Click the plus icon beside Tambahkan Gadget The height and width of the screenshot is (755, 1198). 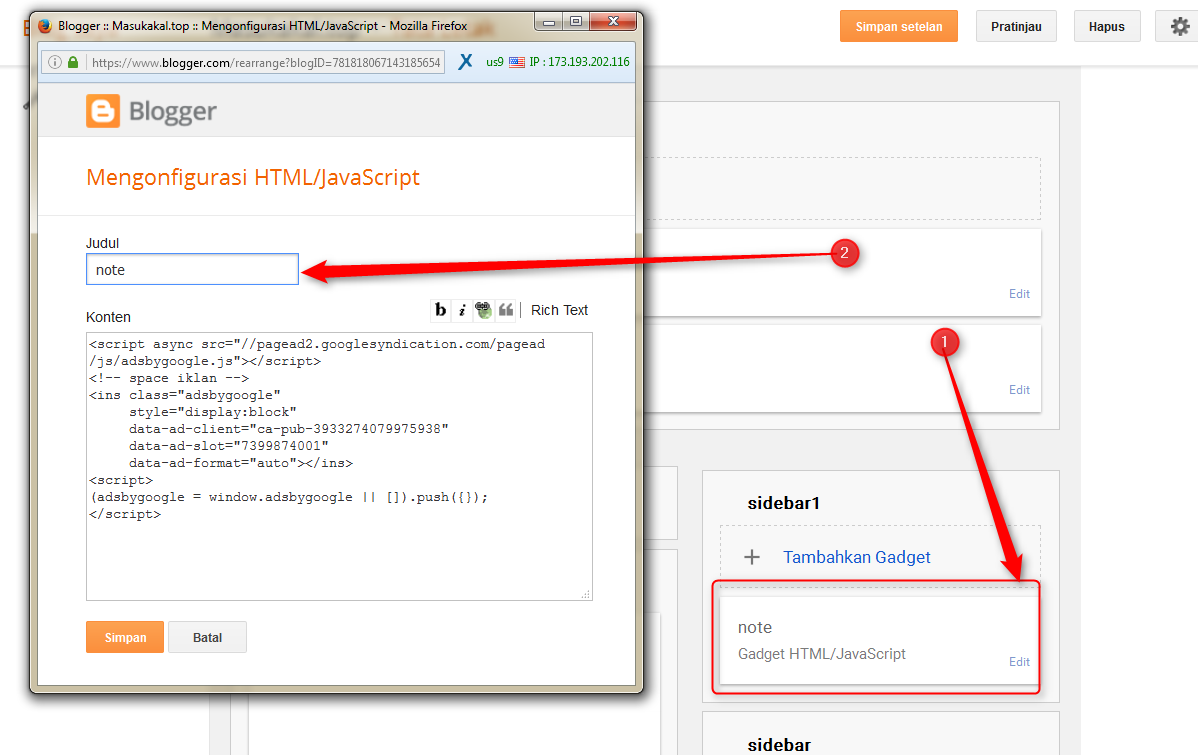[752, 557]
